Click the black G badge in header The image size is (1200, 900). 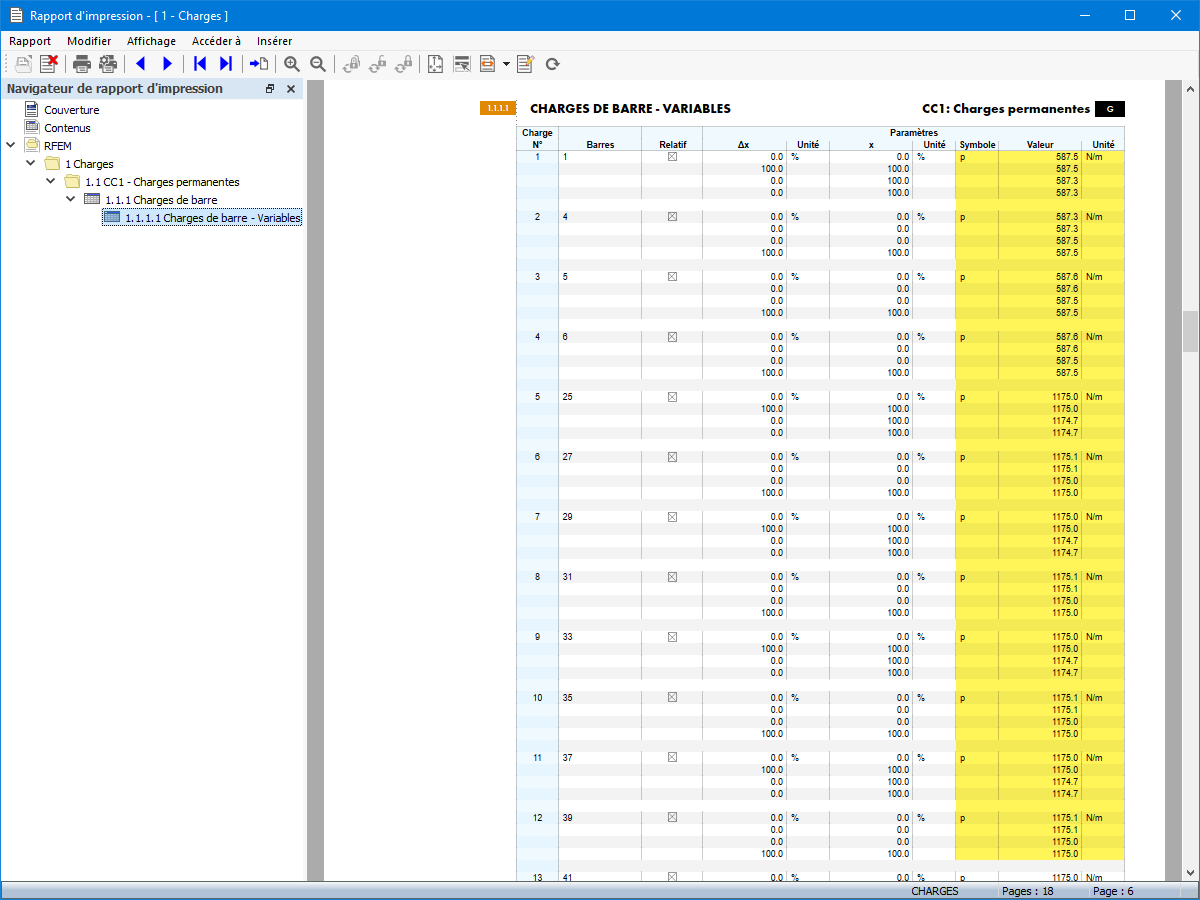[x=1109, y=108]
